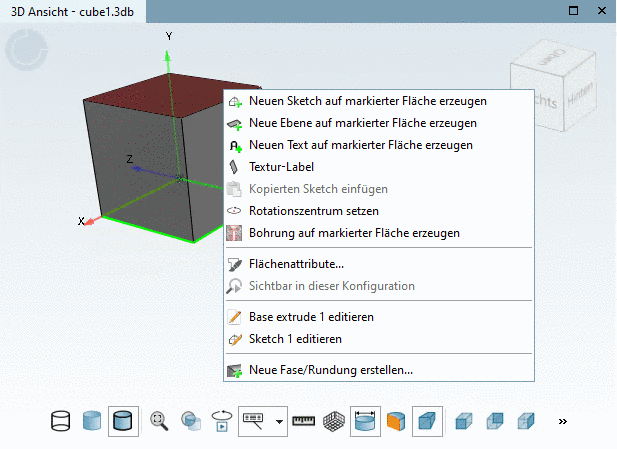Image resolution: width=617 pixels, height=449 pixels.
Task: Click drill hole Bohrung icon
Action: coord(234,233)
